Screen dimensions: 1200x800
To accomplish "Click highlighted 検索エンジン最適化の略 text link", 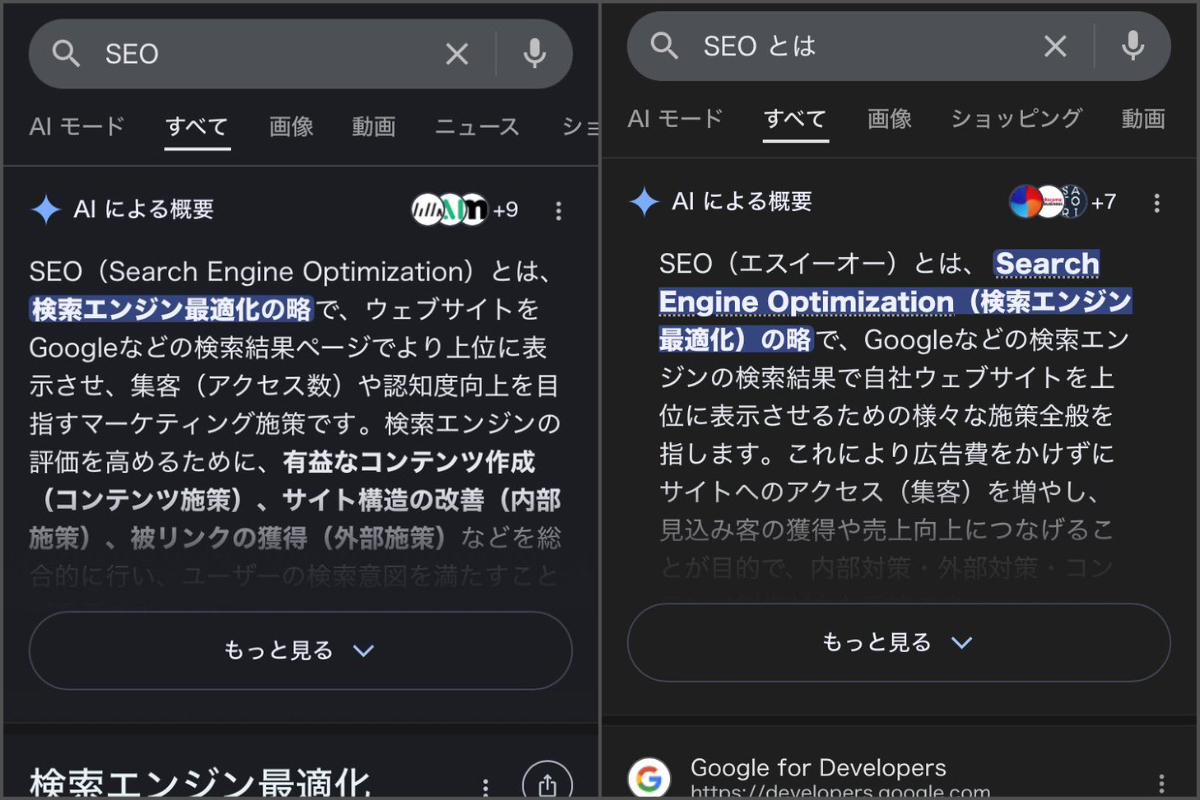I will (171, 310).
